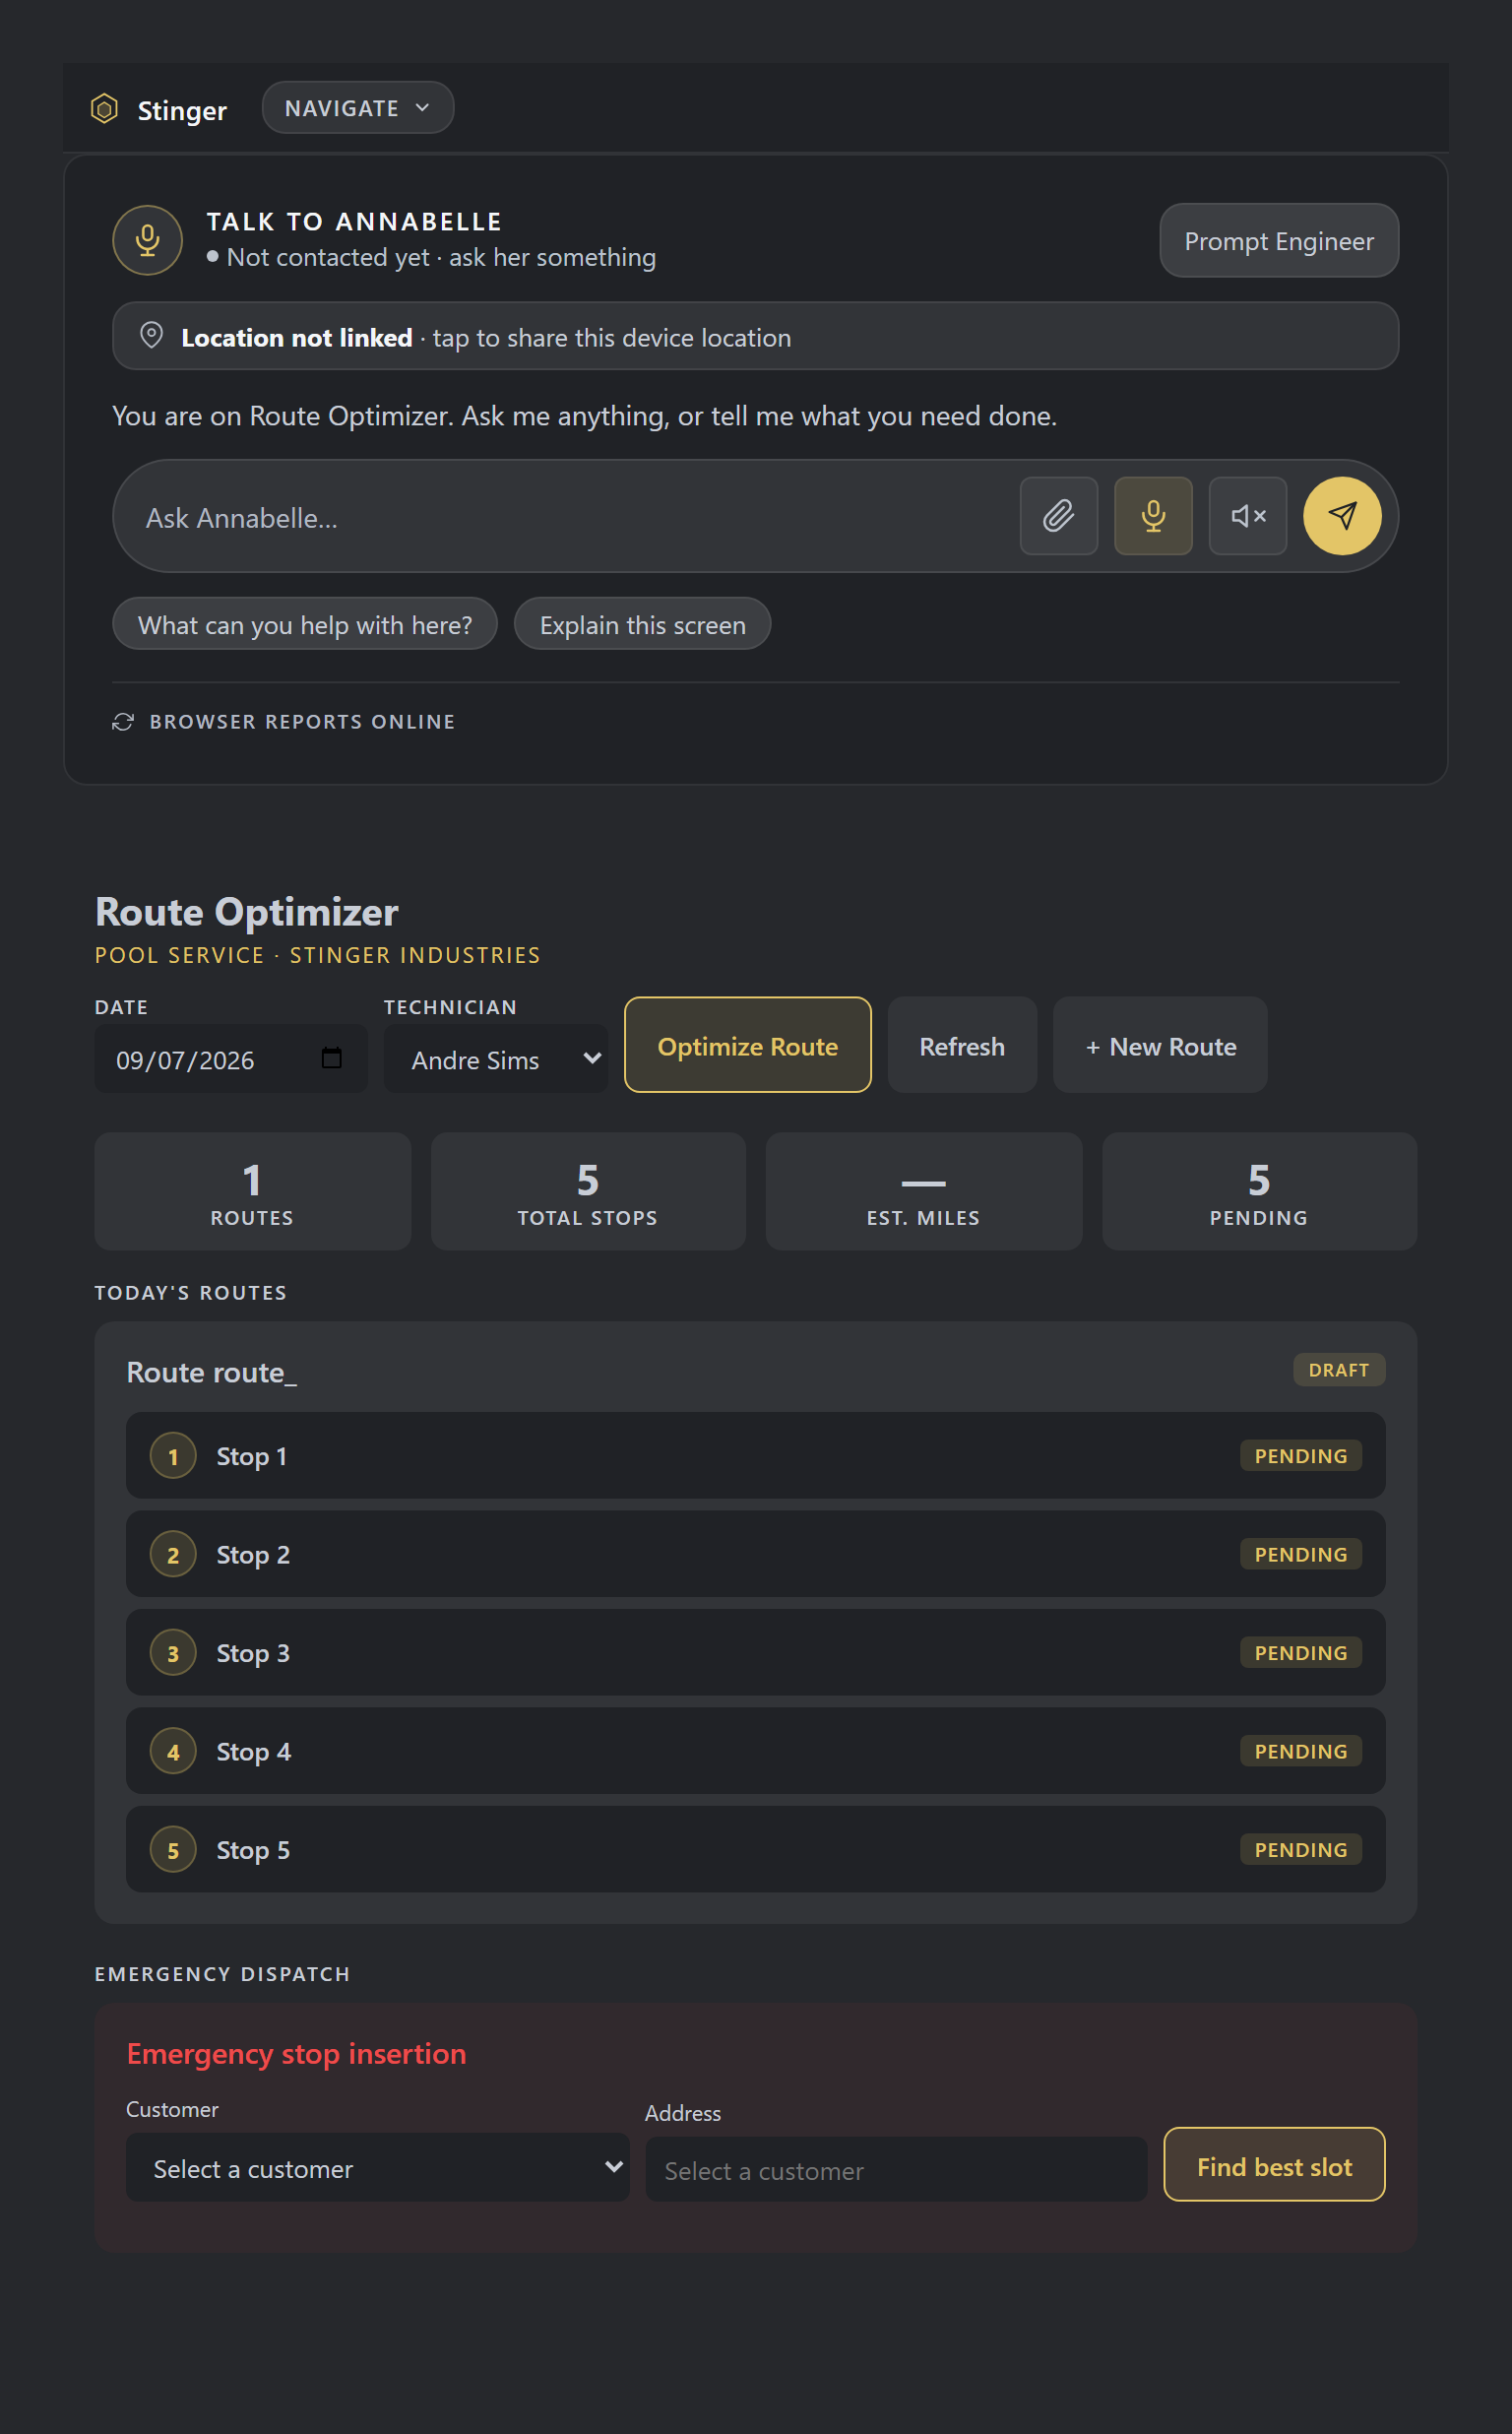
Task: Click the Optimize Route button
Action: [748, 1046]
